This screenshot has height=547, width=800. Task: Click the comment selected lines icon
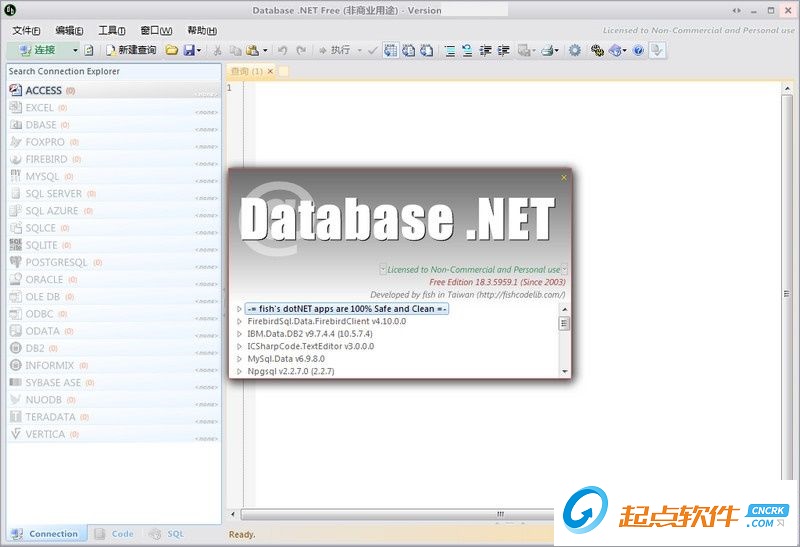click(x=449, y=50)
